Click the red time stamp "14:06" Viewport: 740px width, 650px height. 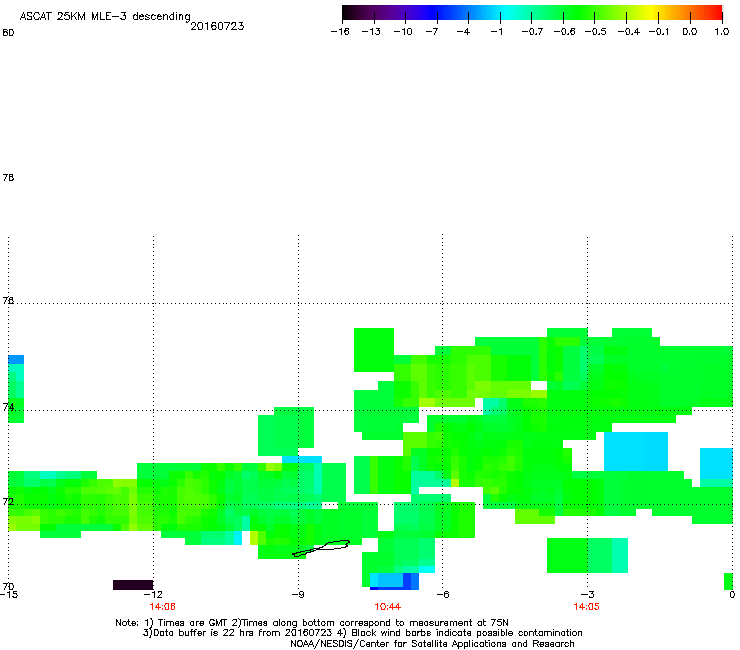[x=162, y=607]
